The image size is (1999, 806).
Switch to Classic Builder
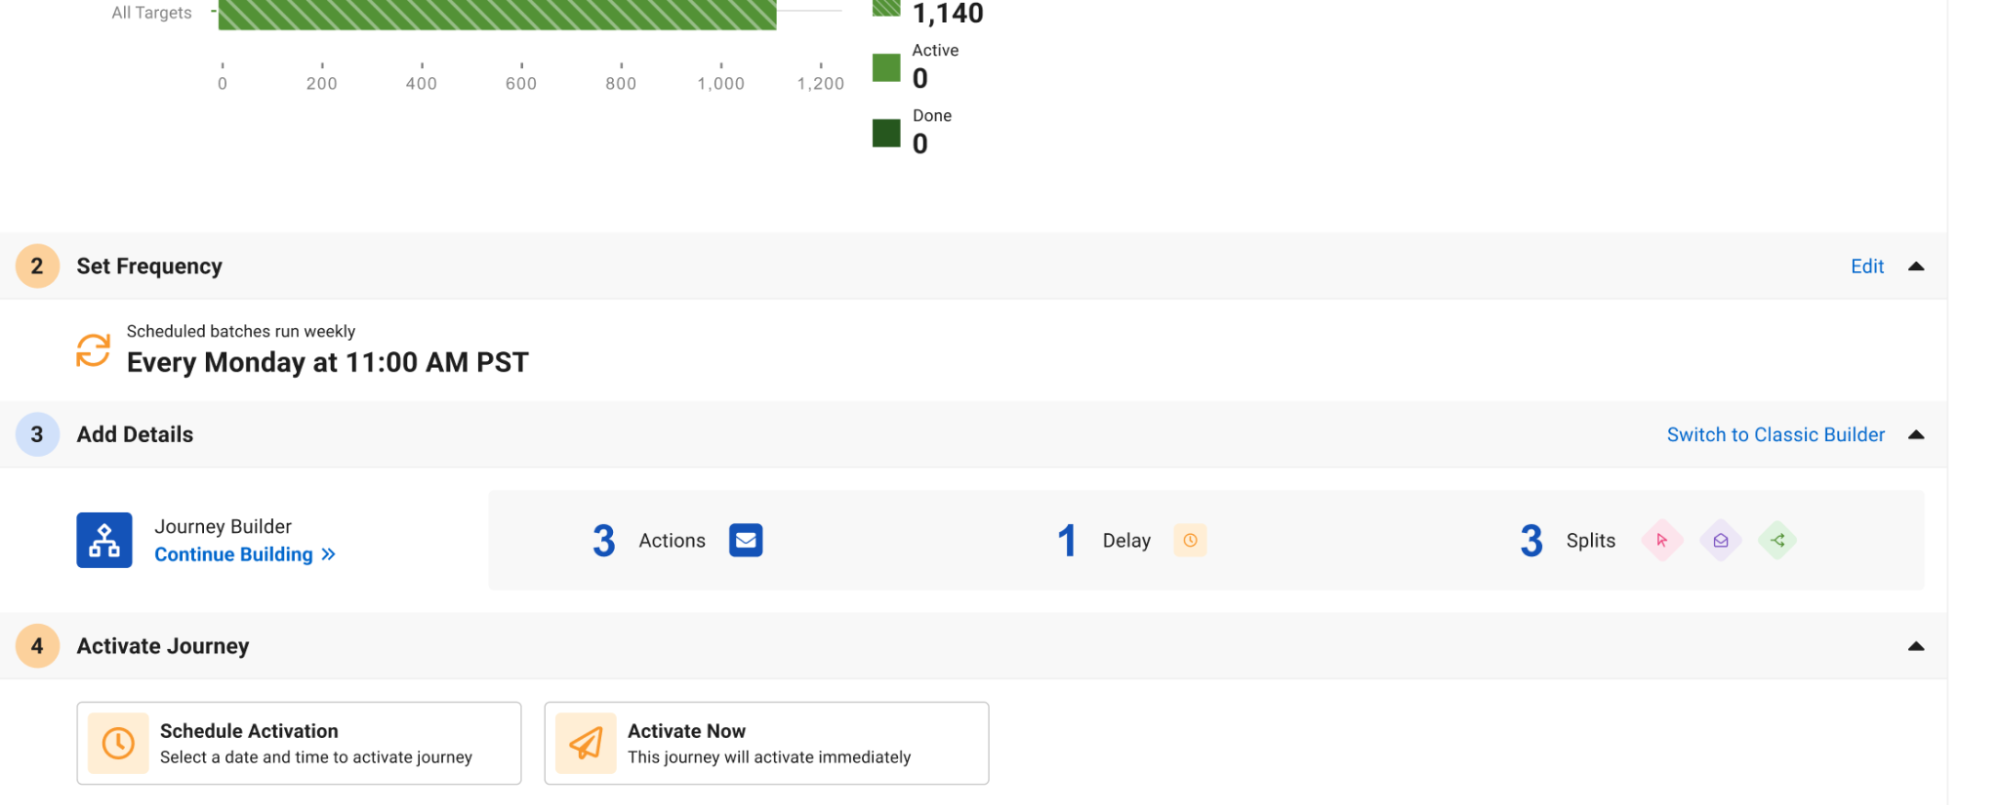[x=1775, y=434]
